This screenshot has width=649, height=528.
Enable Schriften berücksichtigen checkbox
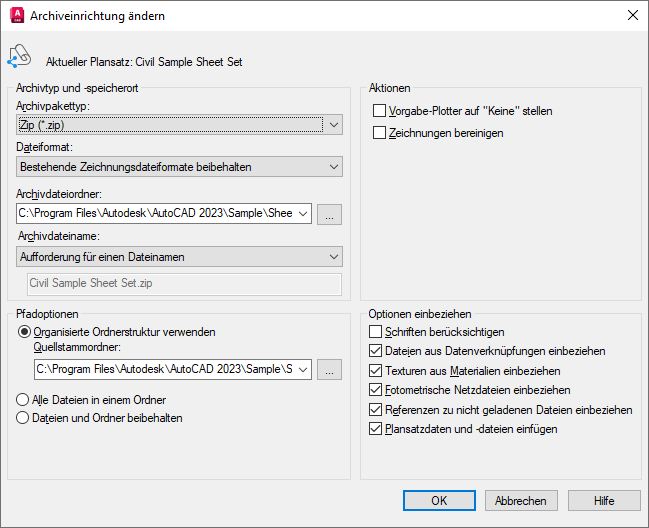coord(376,331)
